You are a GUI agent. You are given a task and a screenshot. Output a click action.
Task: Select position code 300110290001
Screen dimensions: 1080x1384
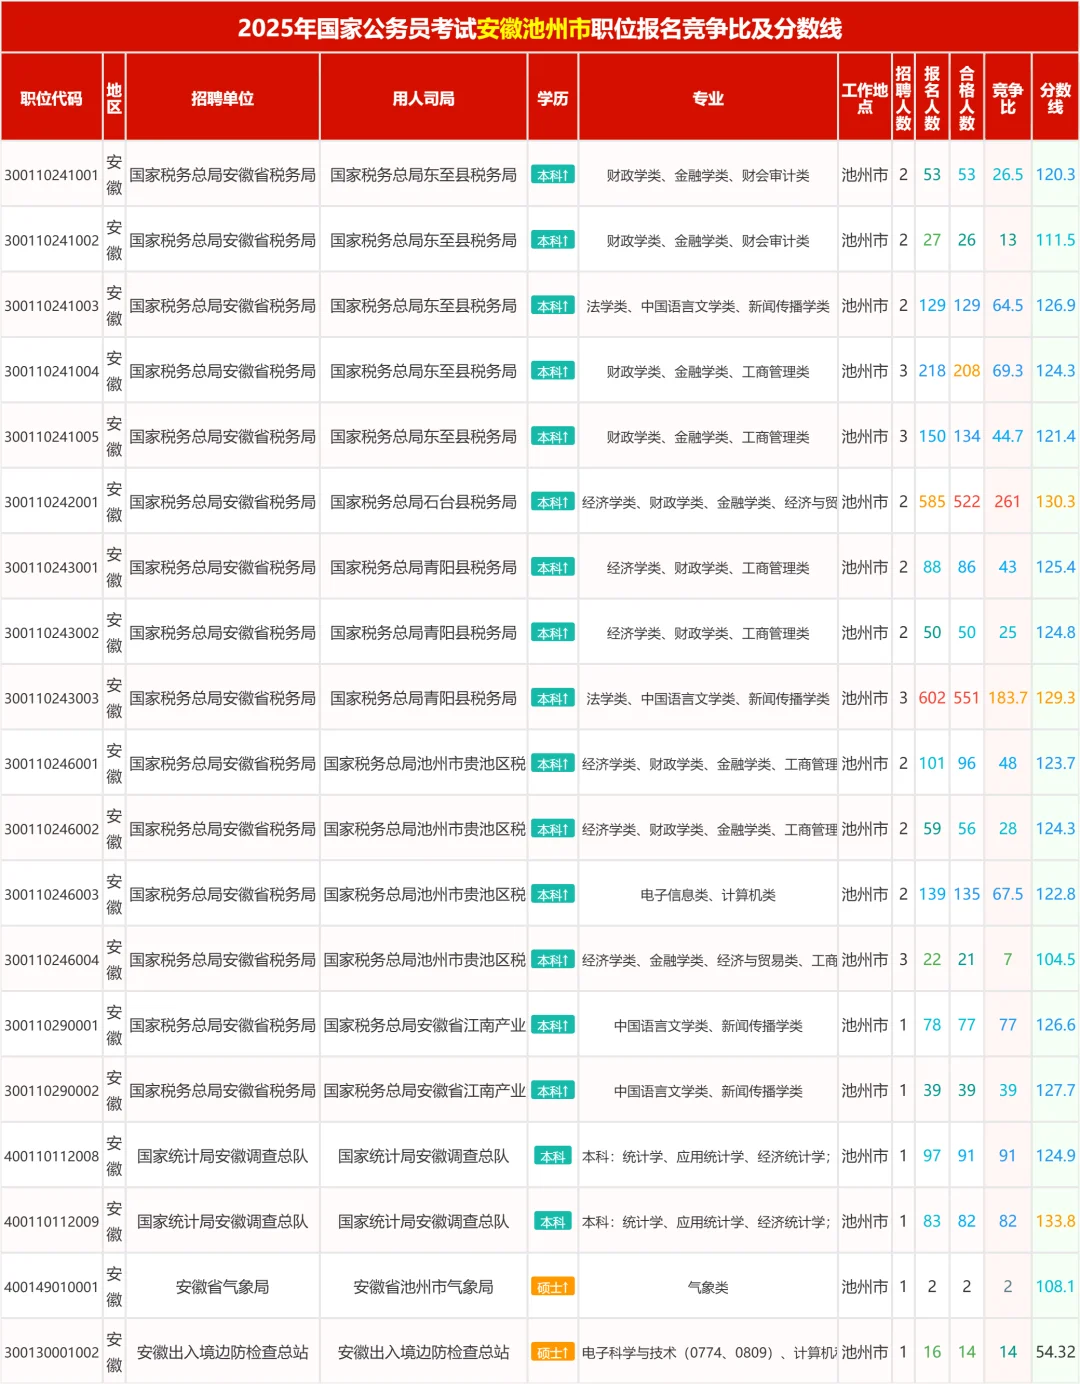51,1025
